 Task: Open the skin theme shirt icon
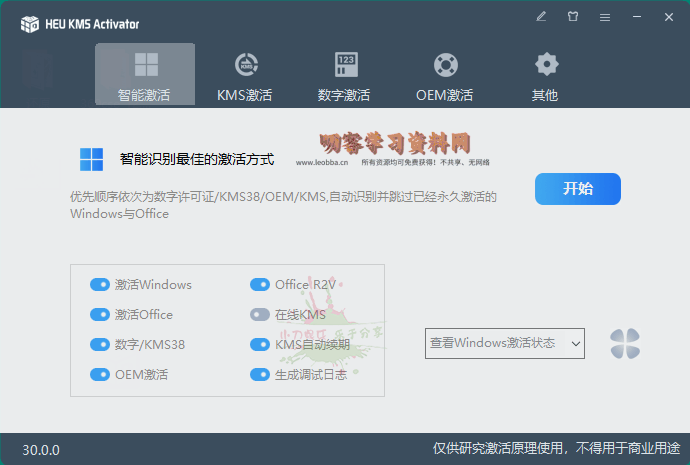[x=573, y=17]
